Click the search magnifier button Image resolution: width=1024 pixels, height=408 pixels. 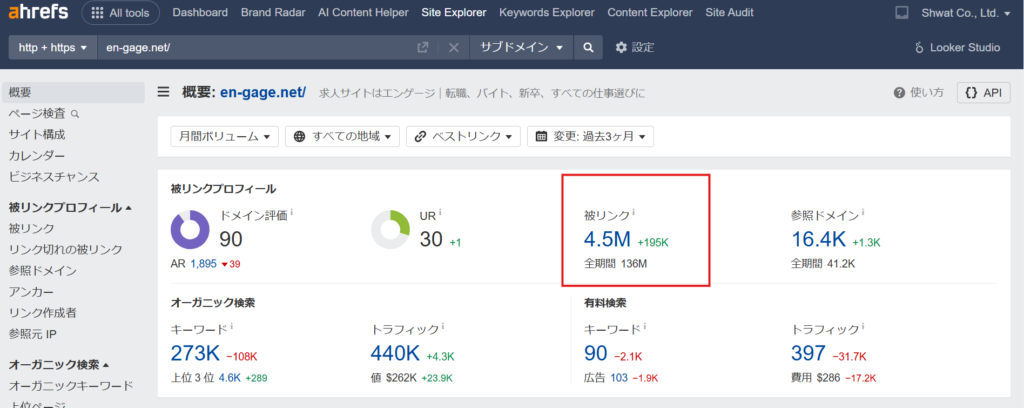(x=588, y=48)
